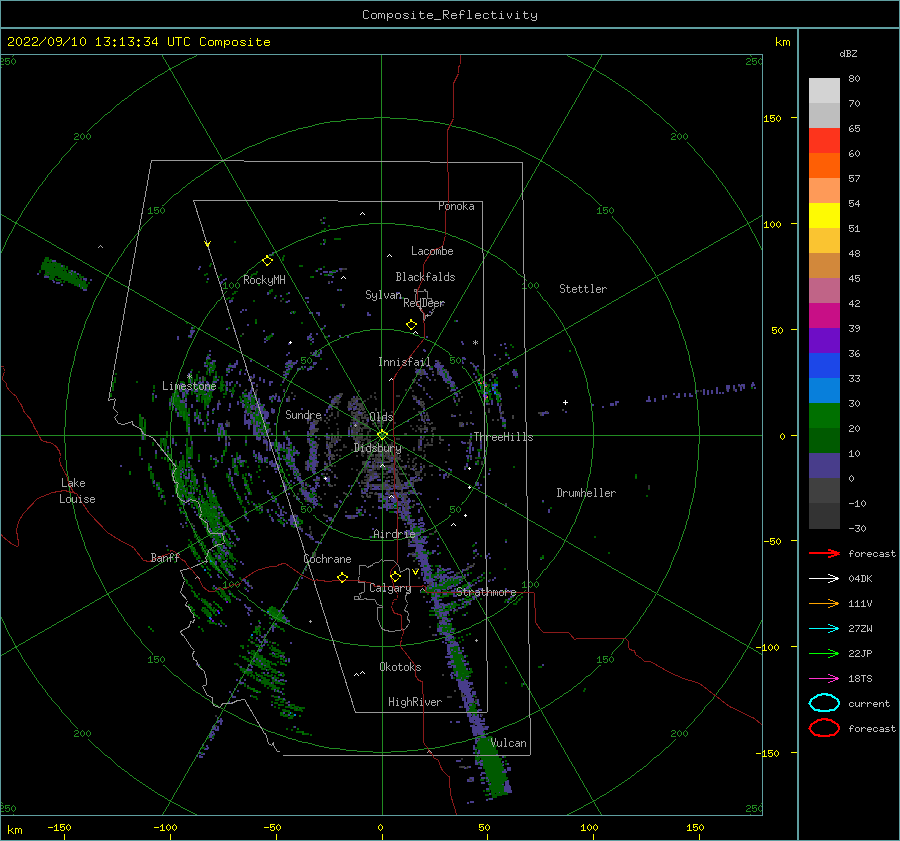This screenshot has height=841, width=900.
Task: Click the cyan 27ZW arrow icon
Action: click(824, 629)
